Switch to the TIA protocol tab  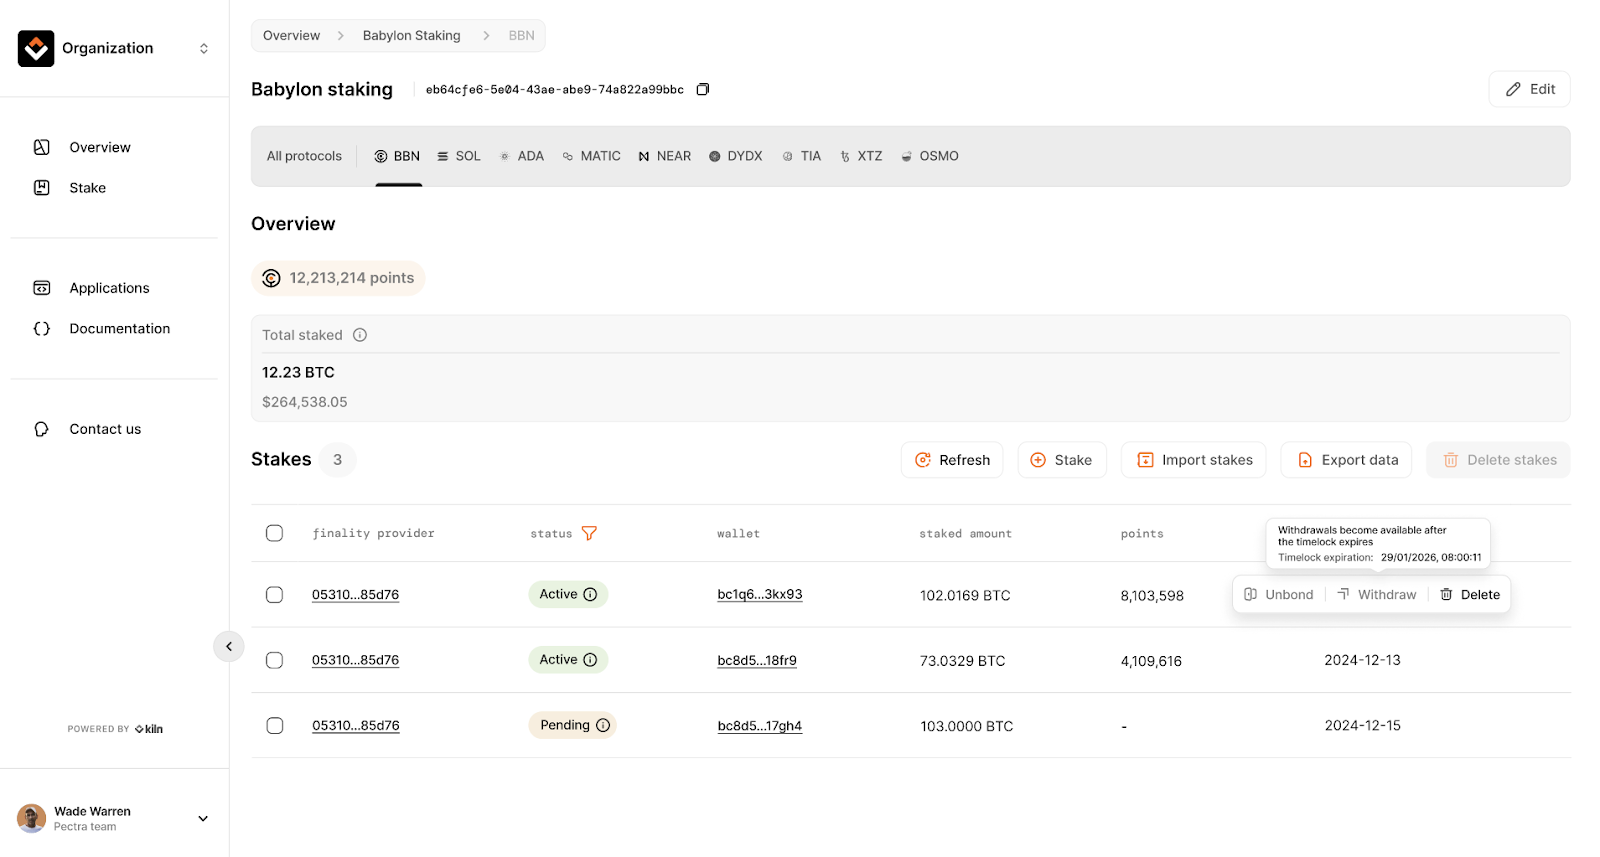tap(802, 156)
